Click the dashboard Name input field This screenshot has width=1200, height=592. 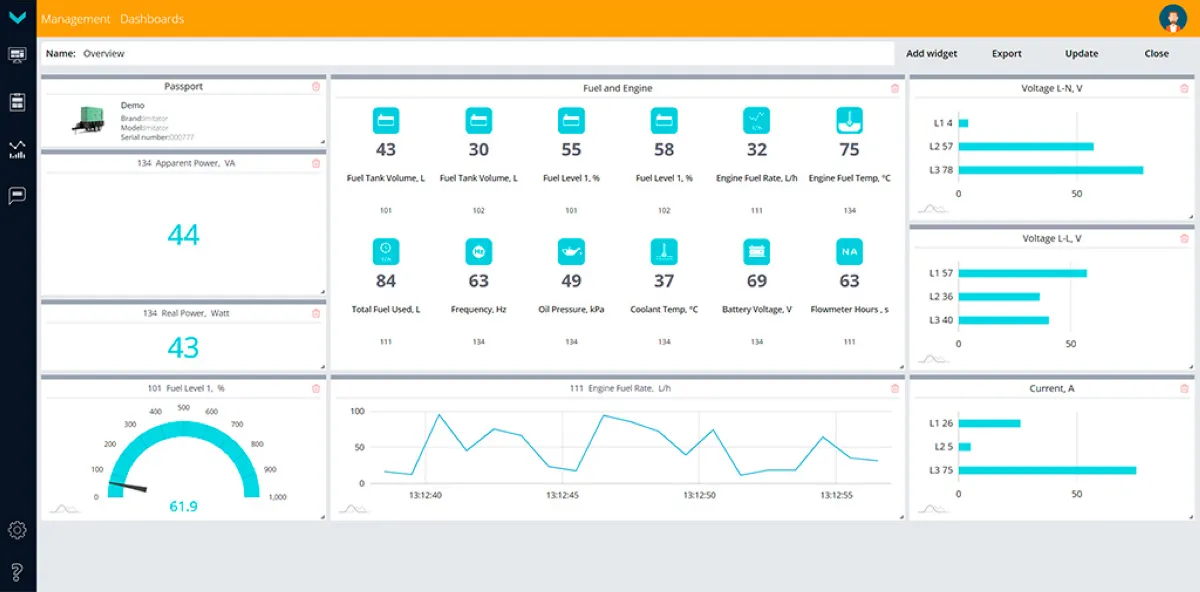coord(480,54)
